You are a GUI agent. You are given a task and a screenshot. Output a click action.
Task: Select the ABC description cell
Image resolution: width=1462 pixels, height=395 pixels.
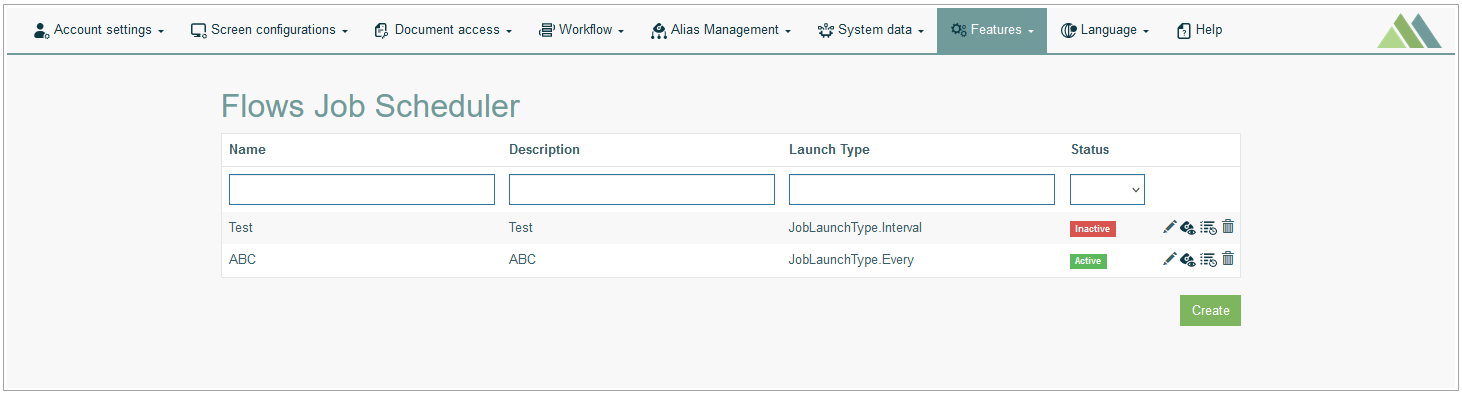[523, 260]
